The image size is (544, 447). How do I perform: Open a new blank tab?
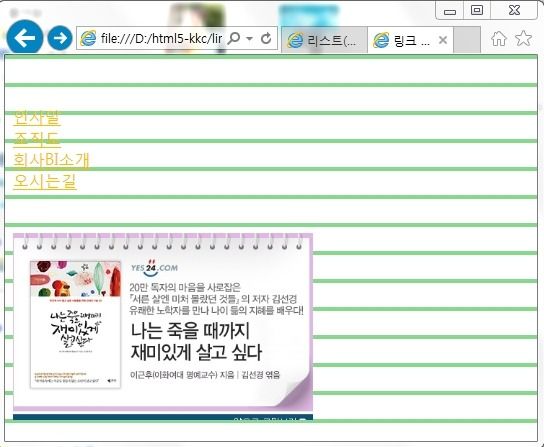(467, 40)
